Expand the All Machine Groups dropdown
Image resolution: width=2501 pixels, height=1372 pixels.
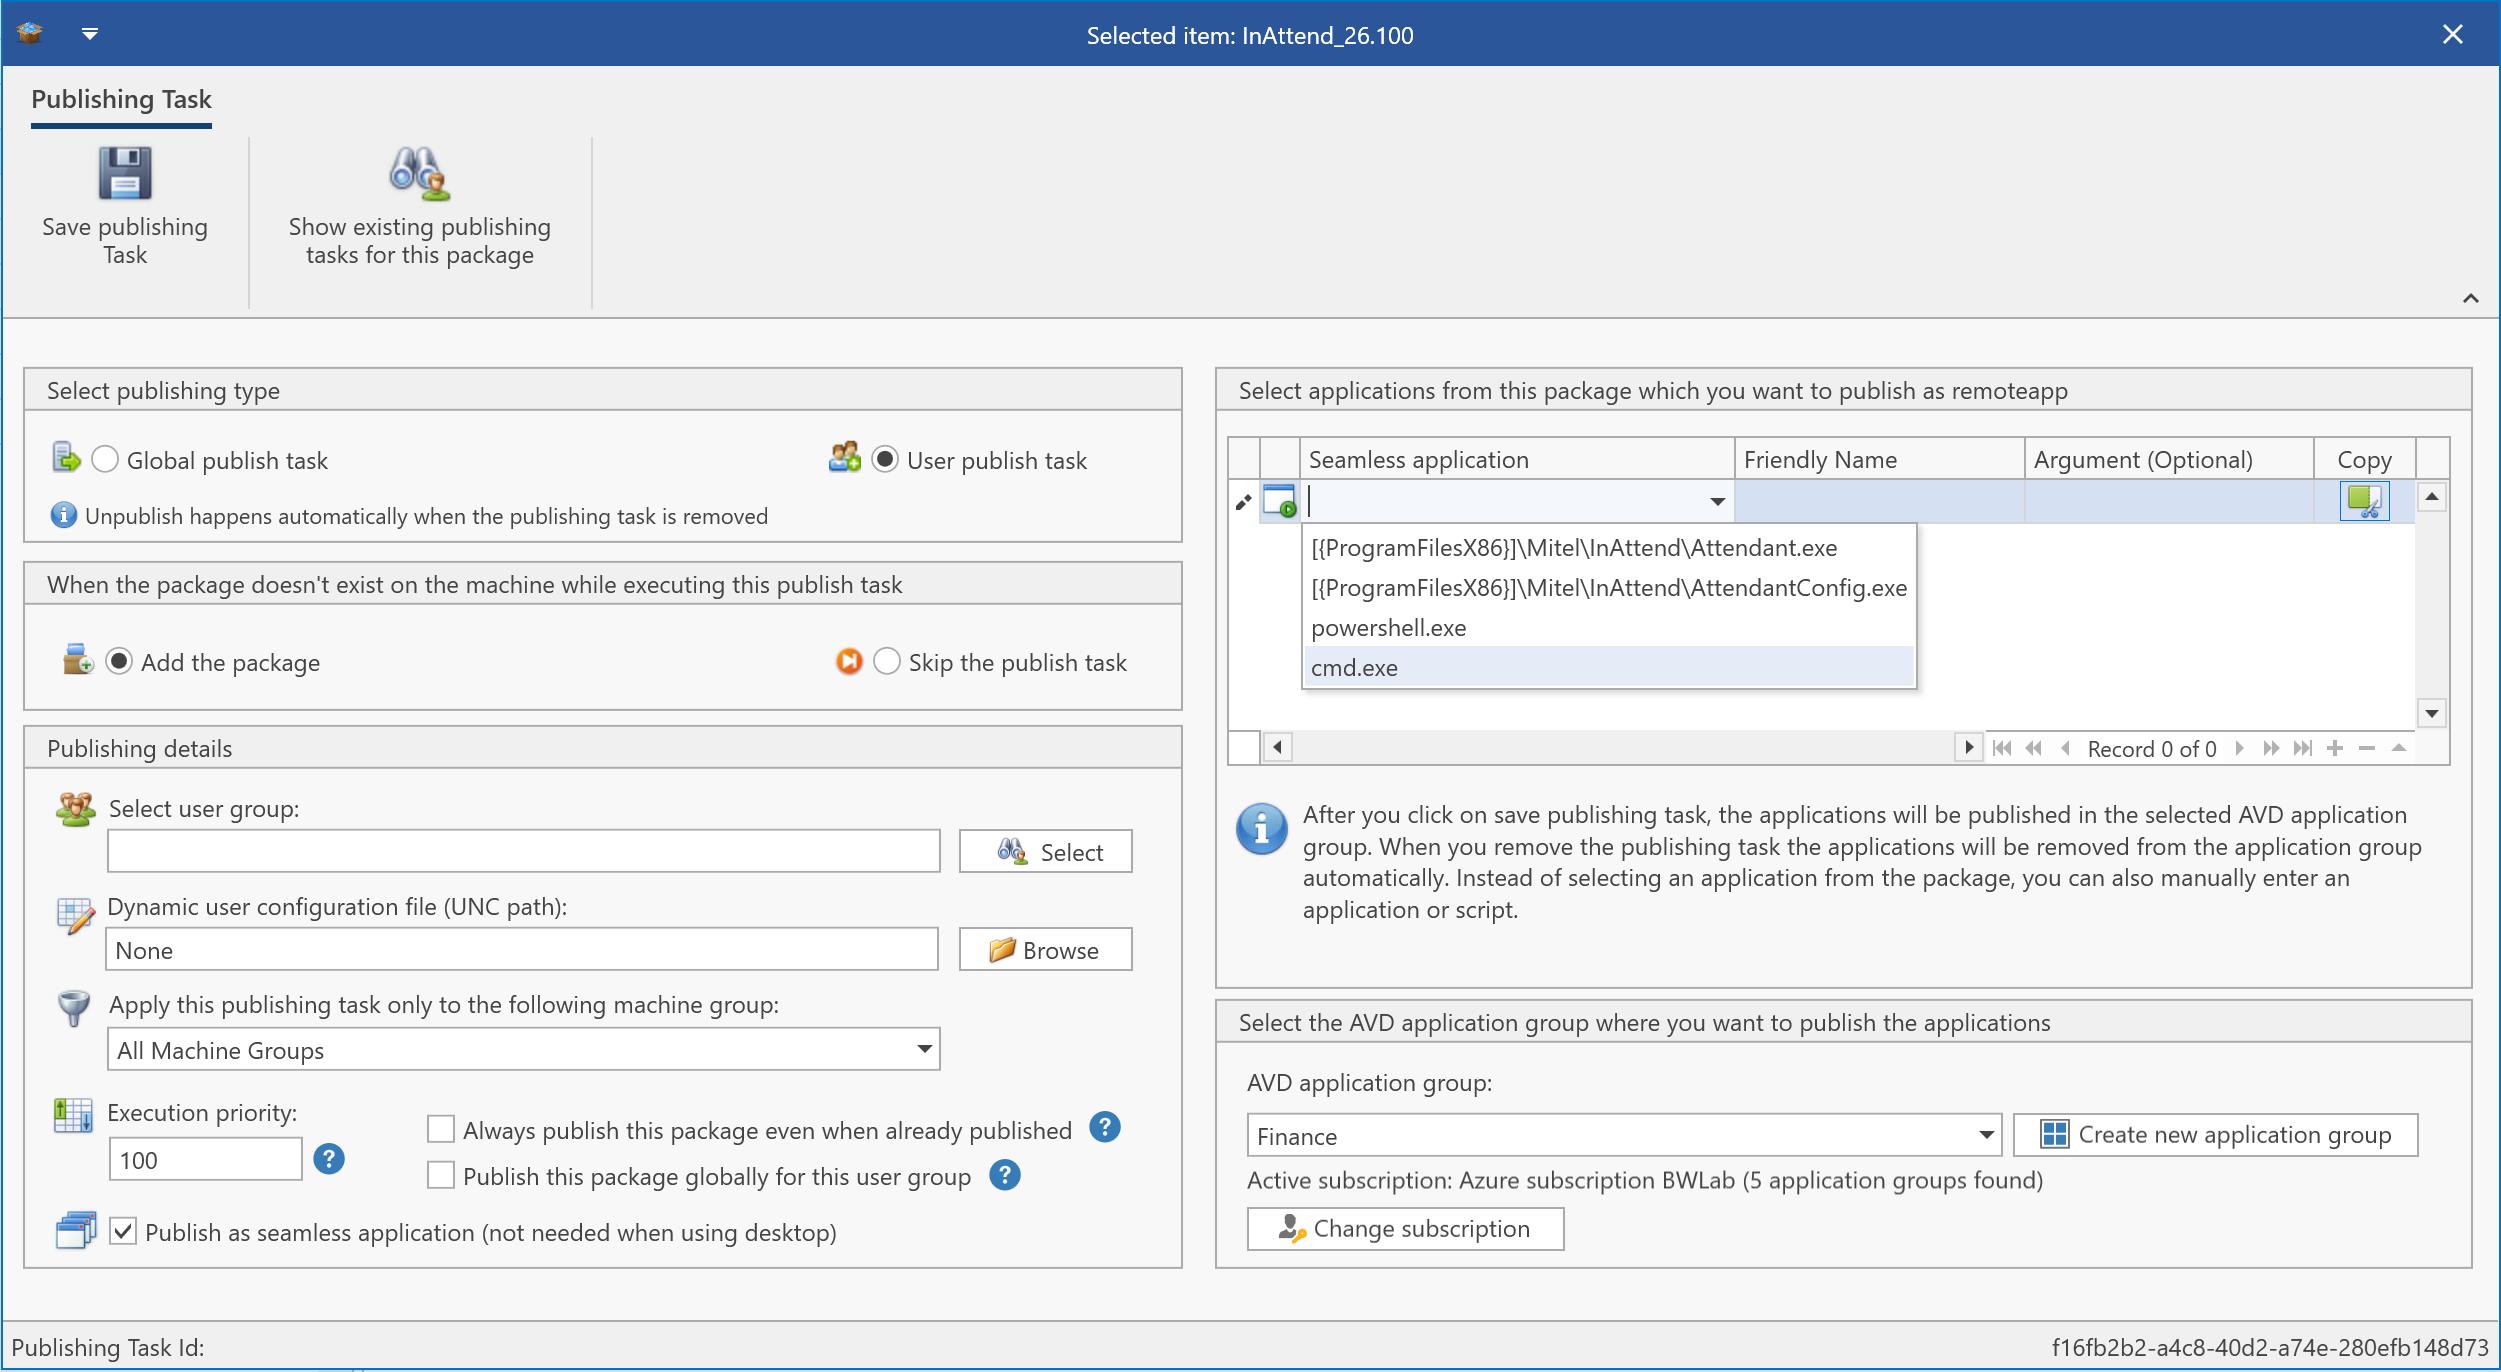tap(924, 1049)
